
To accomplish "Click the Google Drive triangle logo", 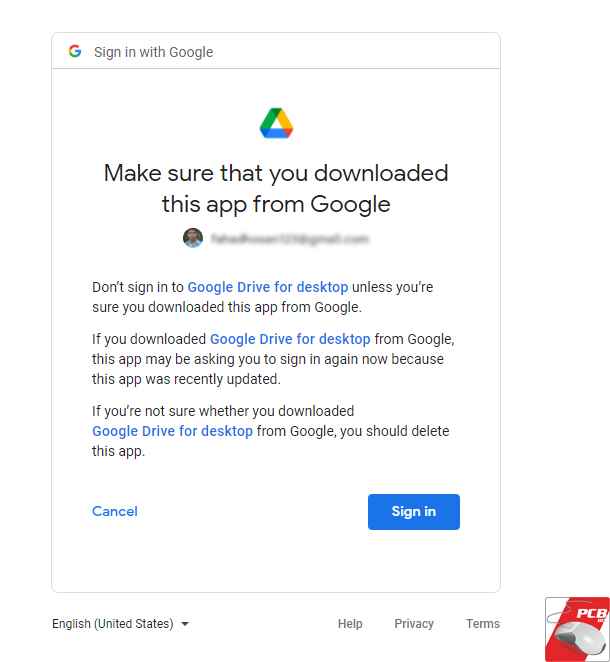I will (277, 123).
